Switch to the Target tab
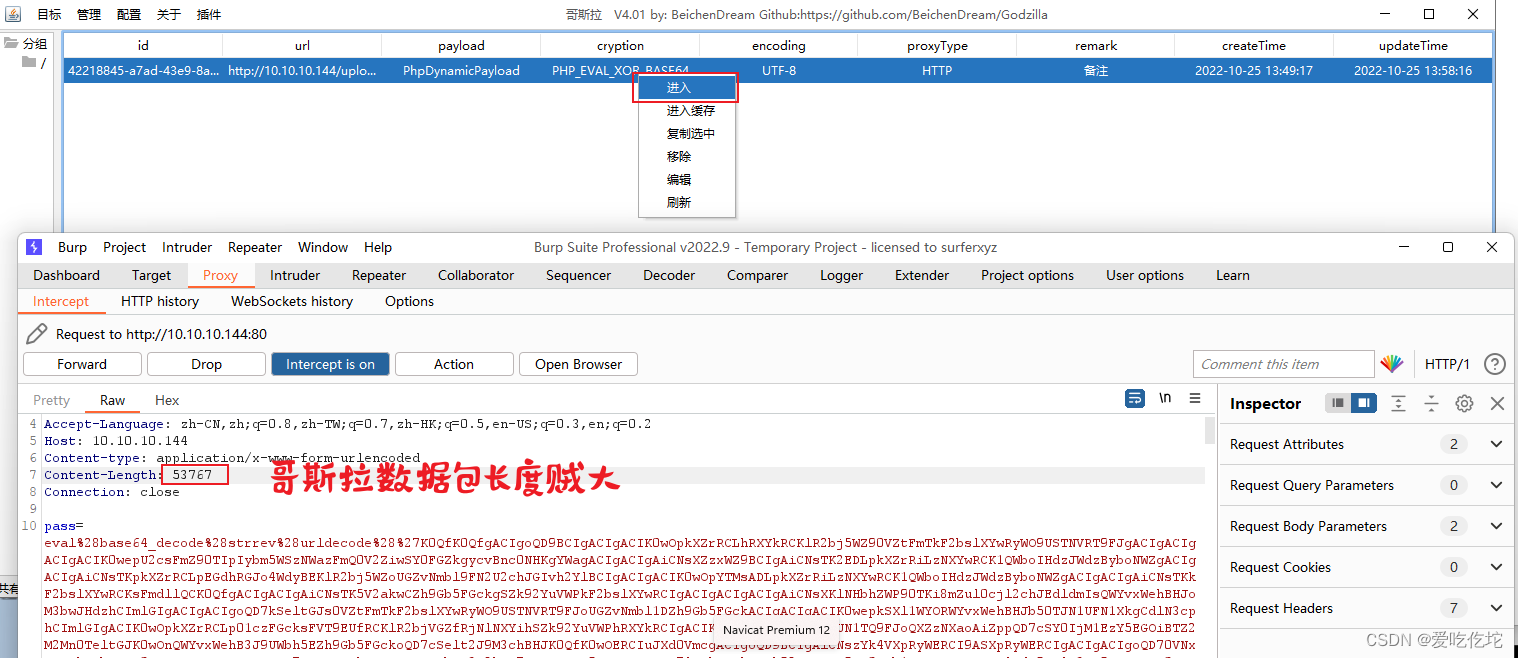This screenshot has height=658, width=1518. (152, 275)
